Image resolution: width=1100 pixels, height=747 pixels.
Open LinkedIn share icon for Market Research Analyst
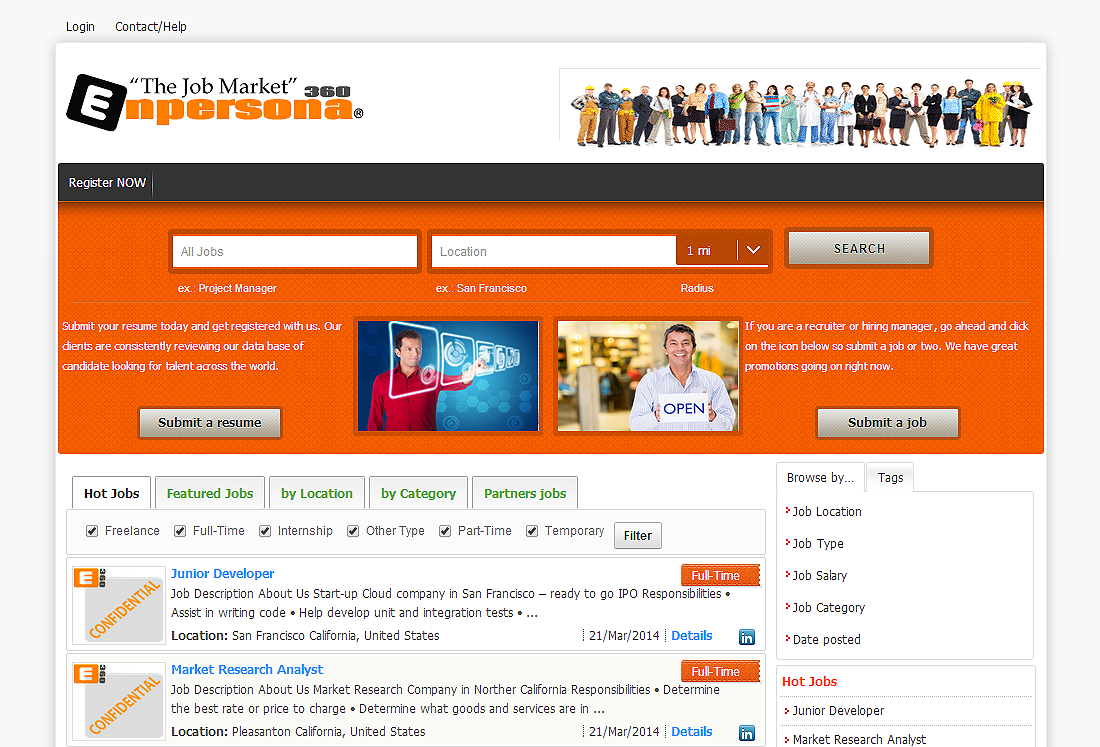click(x=746, y=733)
